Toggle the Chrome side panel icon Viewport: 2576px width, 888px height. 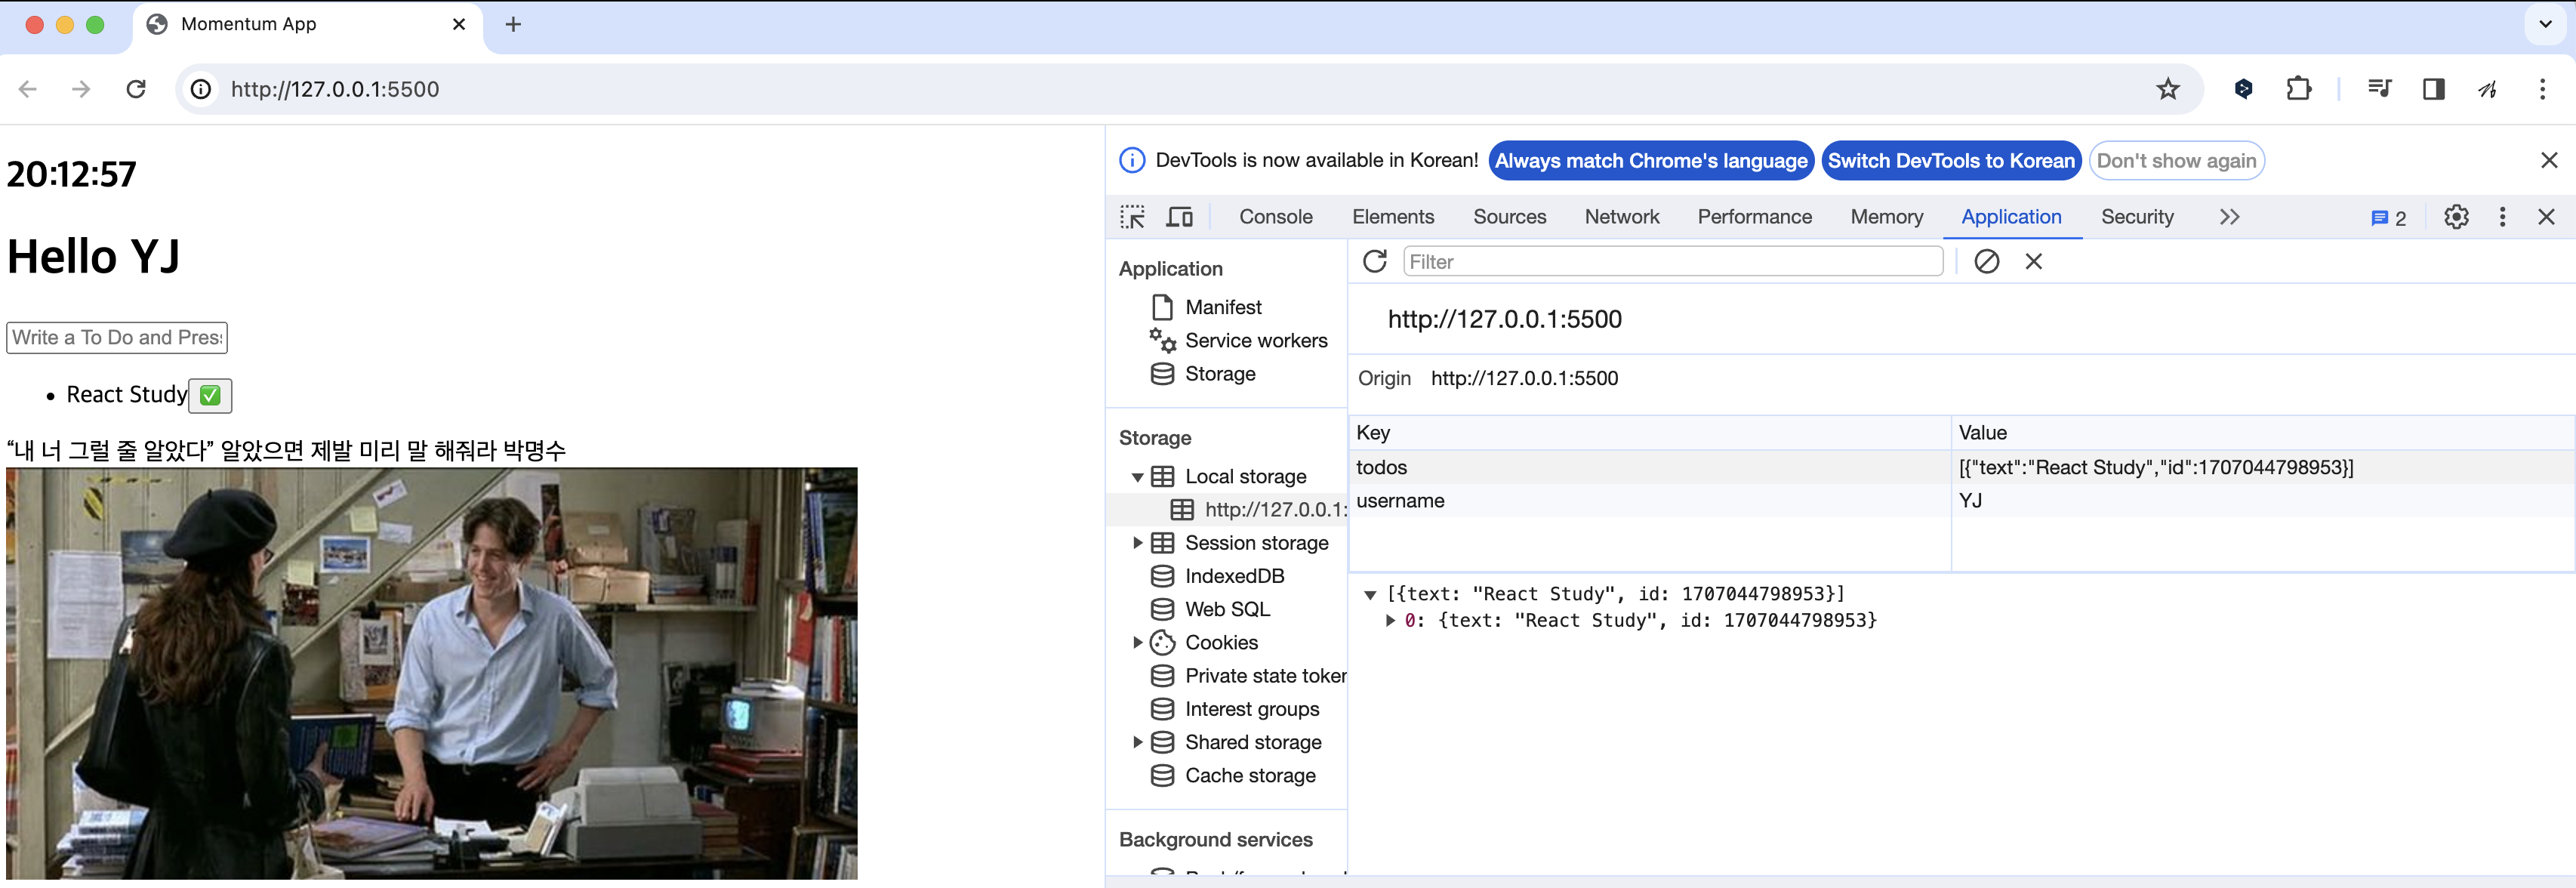point(2433,89)
